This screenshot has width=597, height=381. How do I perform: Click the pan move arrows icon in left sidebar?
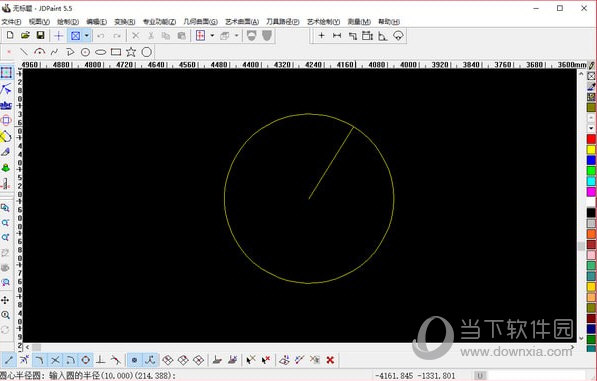5,300
